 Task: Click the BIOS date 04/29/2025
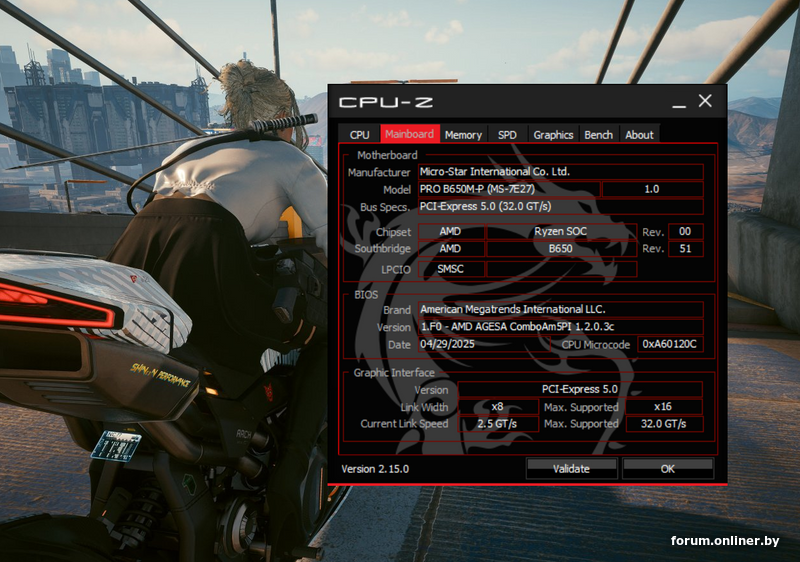point(484,344)
